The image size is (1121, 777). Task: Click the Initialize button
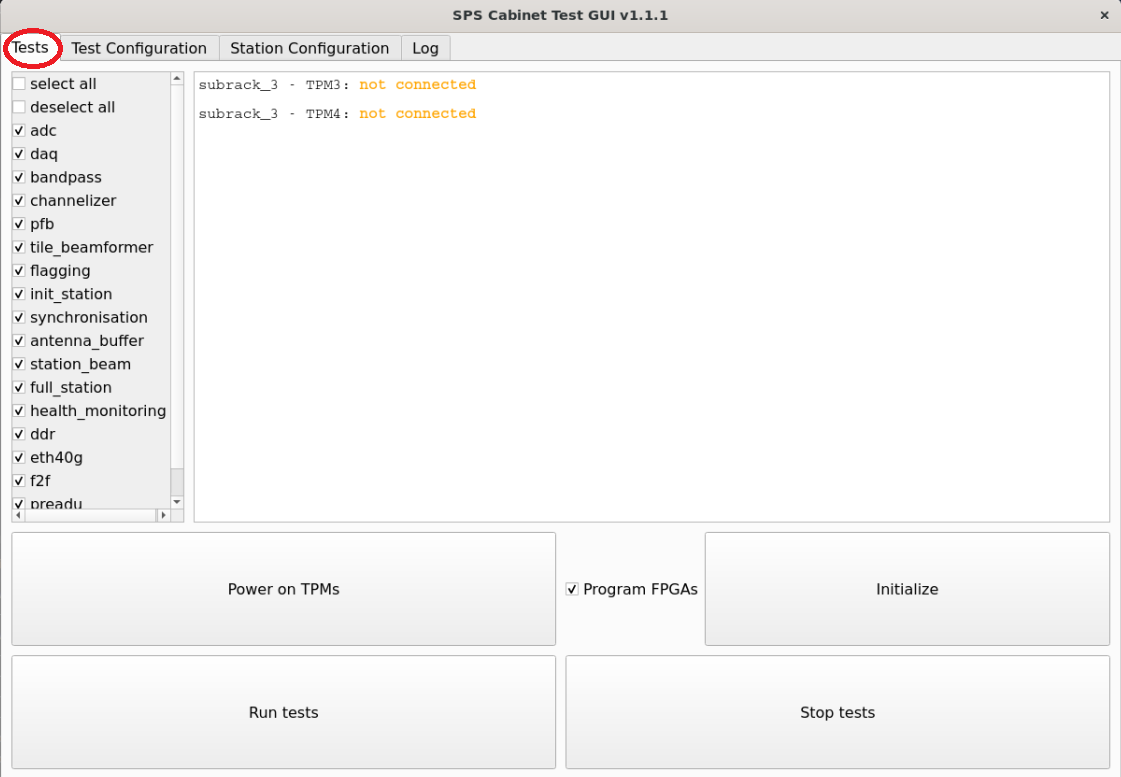(x=906, y=589)
